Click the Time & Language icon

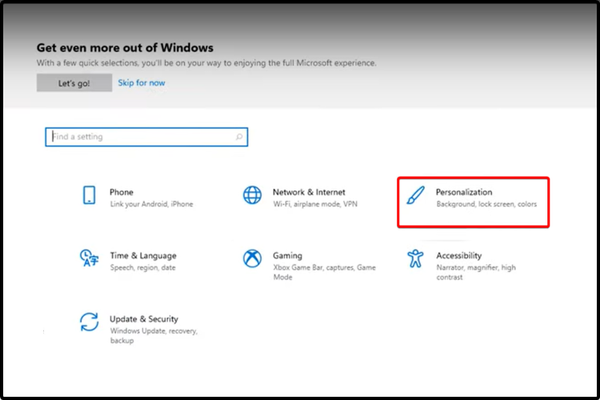(88, 260)
